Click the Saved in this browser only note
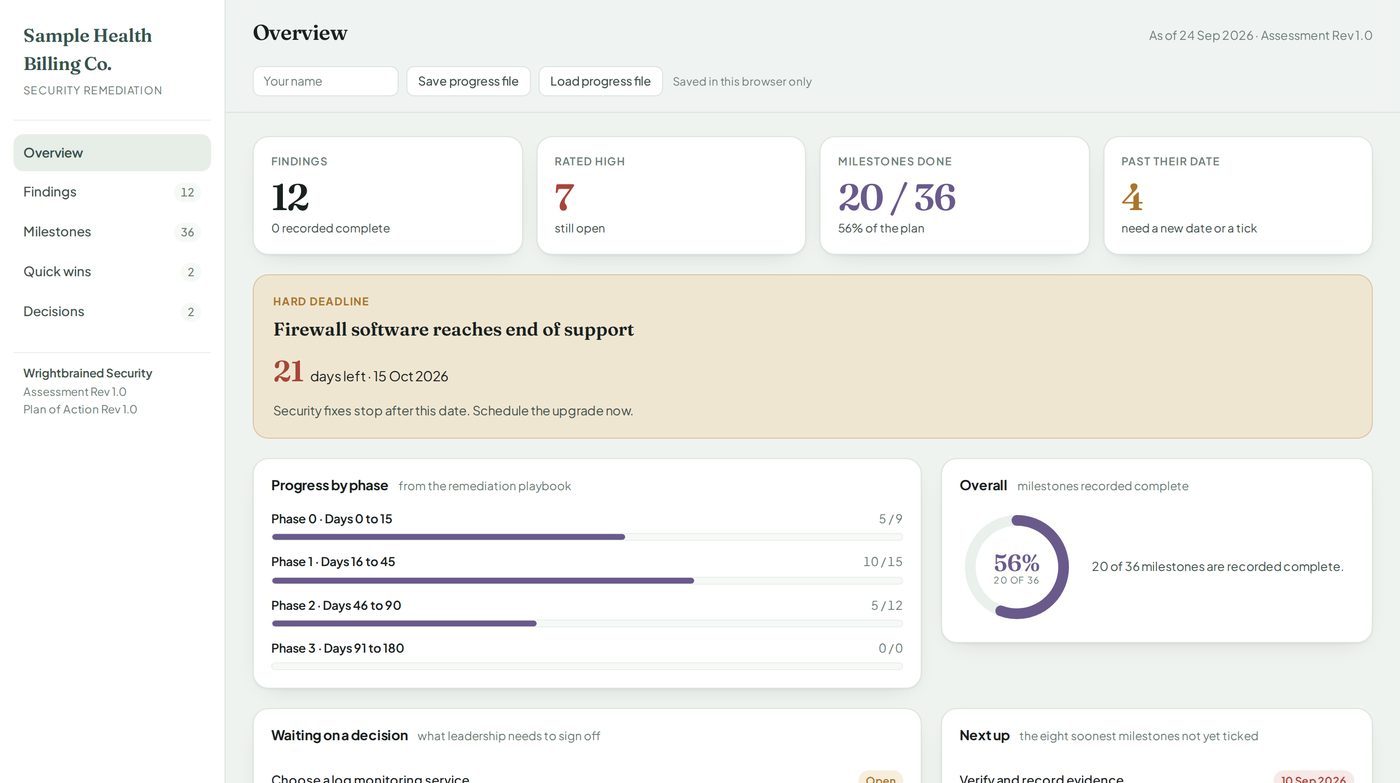 (x=742, y=82)
